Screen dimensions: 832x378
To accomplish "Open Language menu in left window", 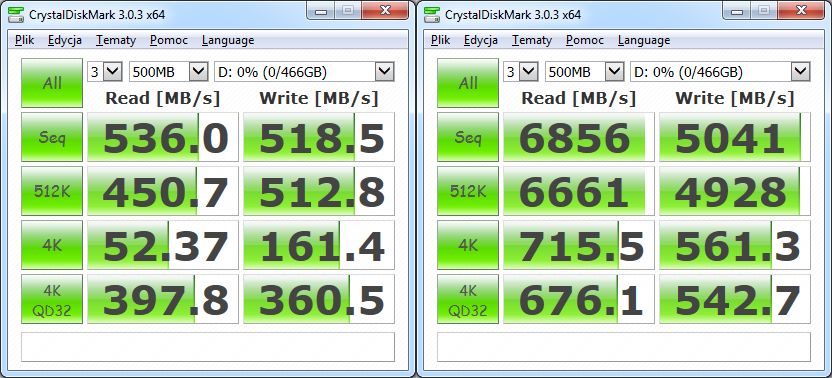I will coord(228,40).
